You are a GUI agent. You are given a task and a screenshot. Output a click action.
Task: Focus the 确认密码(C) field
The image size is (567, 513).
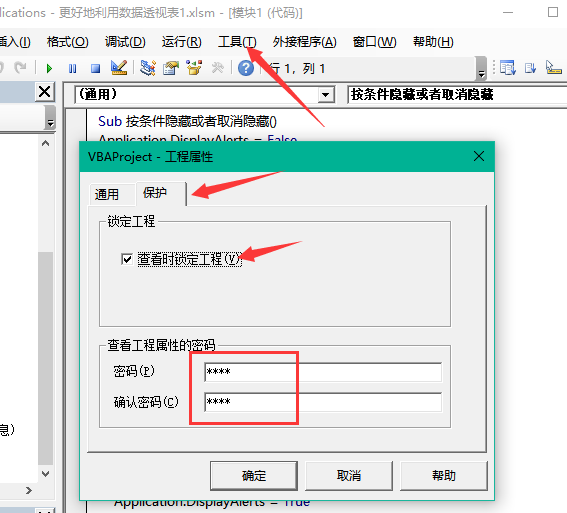[323, 402]
